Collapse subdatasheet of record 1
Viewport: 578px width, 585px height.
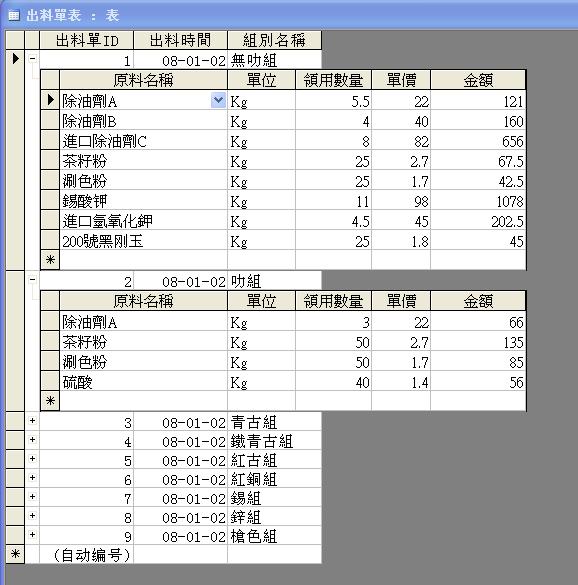tap(32, 59)
